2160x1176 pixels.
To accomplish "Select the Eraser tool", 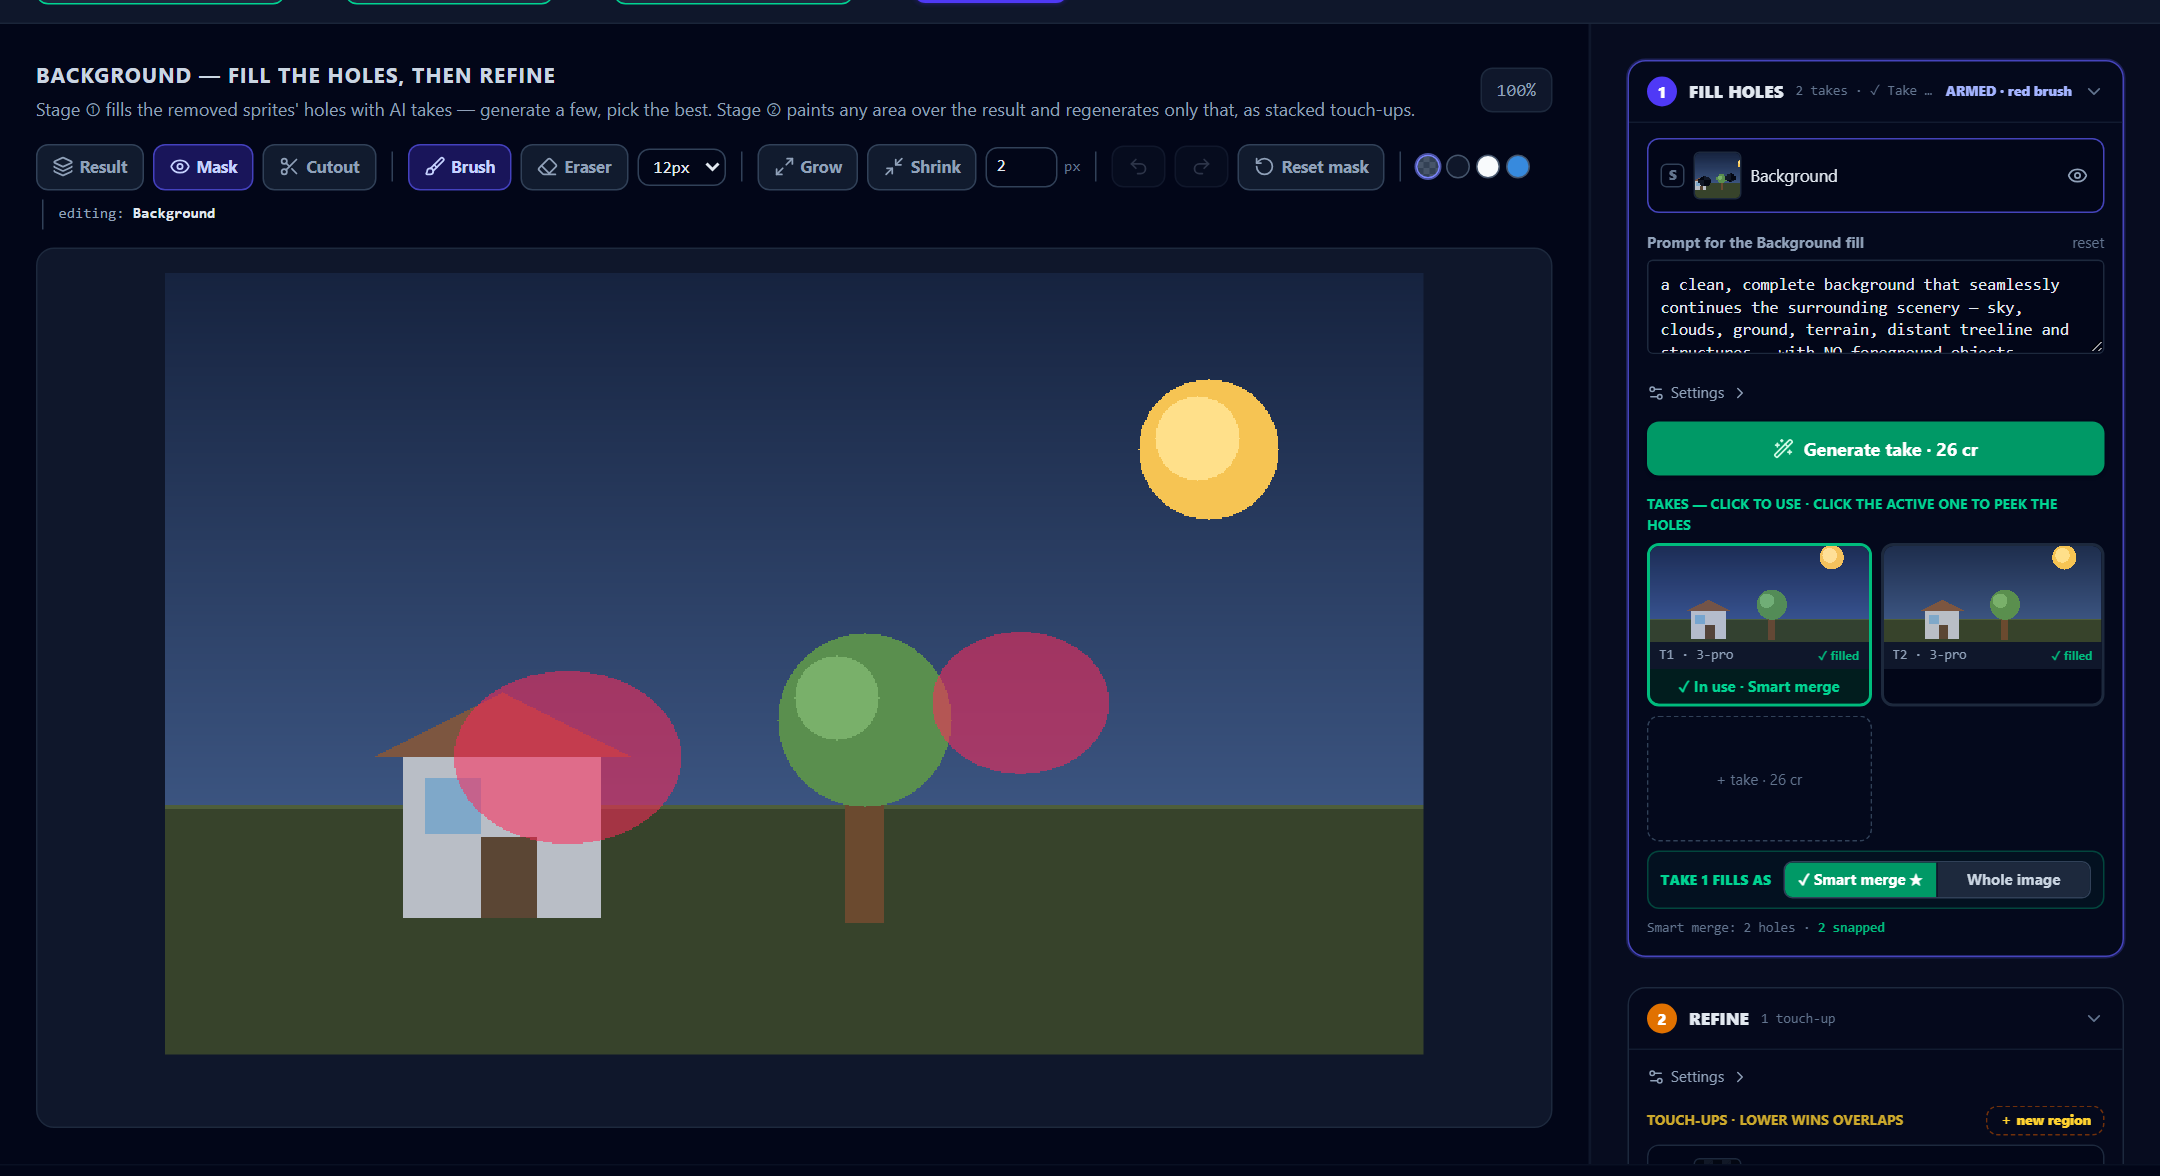I will click(574, 167).
